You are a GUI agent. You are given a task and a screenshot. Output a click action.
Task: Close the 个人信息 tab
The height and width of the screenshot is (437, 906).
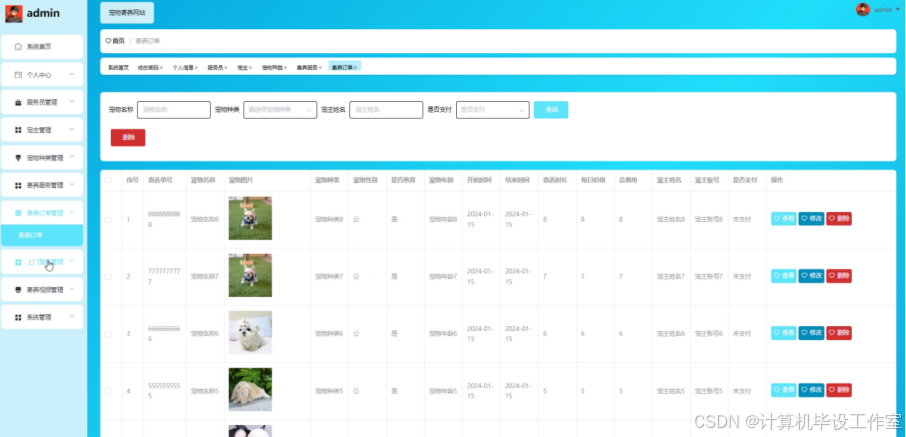196,68
